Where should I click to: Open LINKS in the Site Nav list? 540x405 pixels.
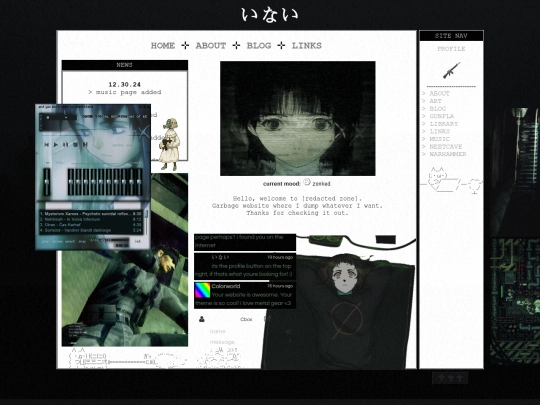tap(440, 131)
